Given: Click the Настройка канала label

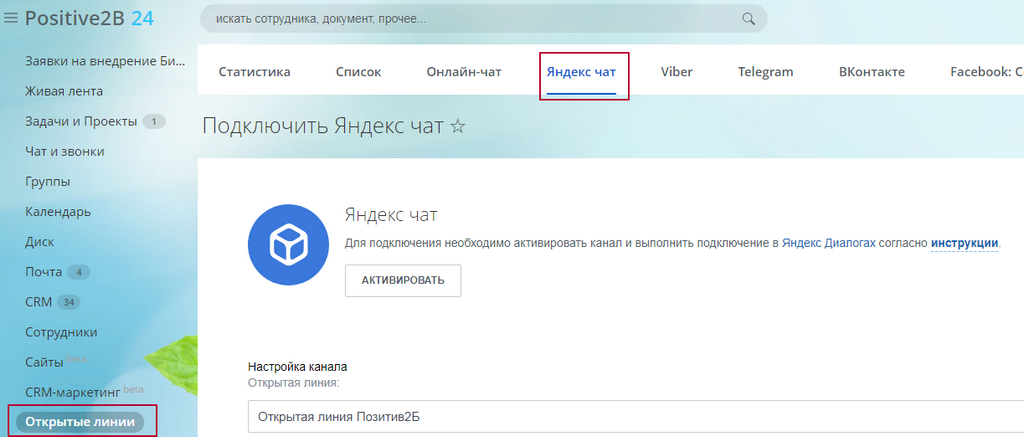Looking at the screenshot, I should [x=297, y=367].
